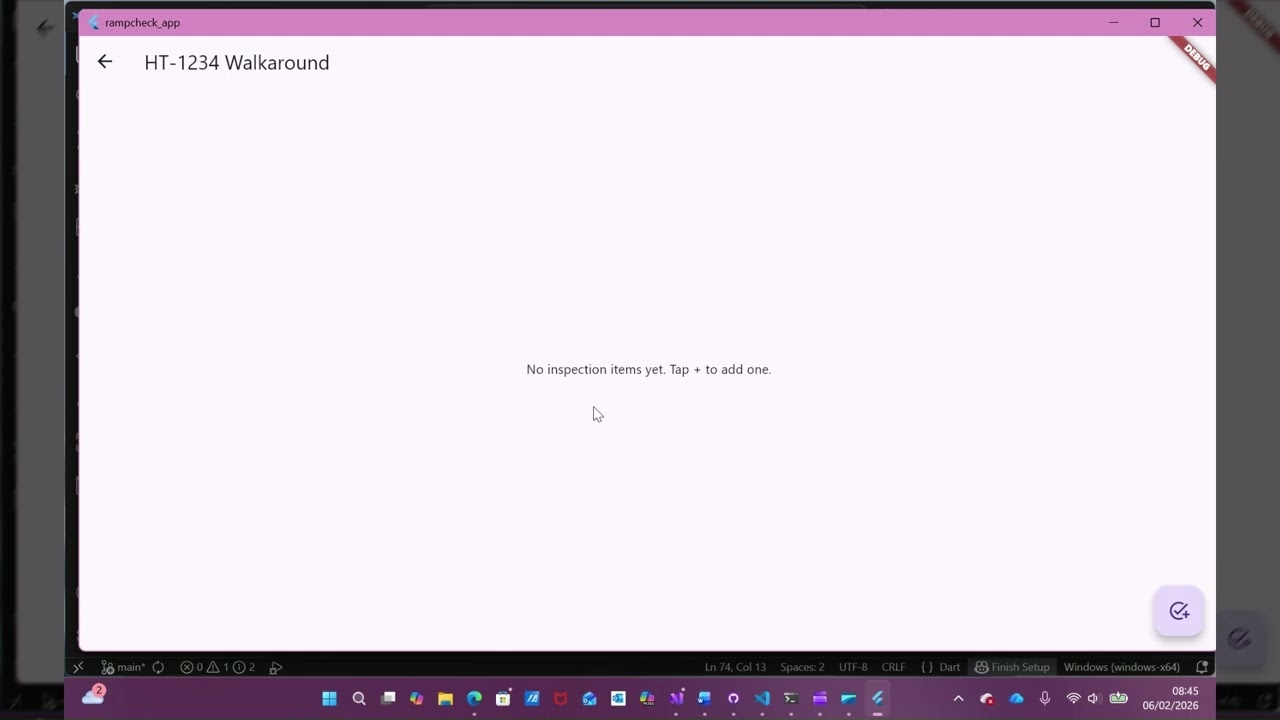Viewport: 1280px width, 720px height.
Task: Click the No inspection items yet message
Action: coord(649,369)
